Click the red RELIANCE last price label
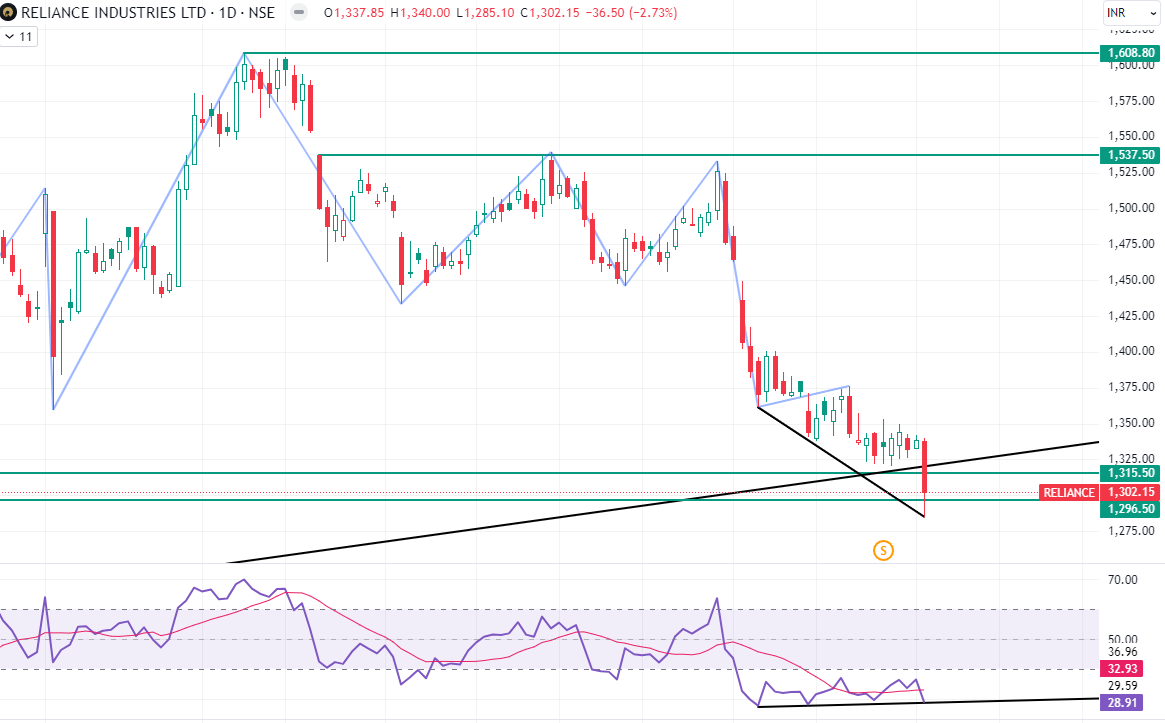The height and width of the screenshot is (723, 1165). click(x=1068, y=492)
